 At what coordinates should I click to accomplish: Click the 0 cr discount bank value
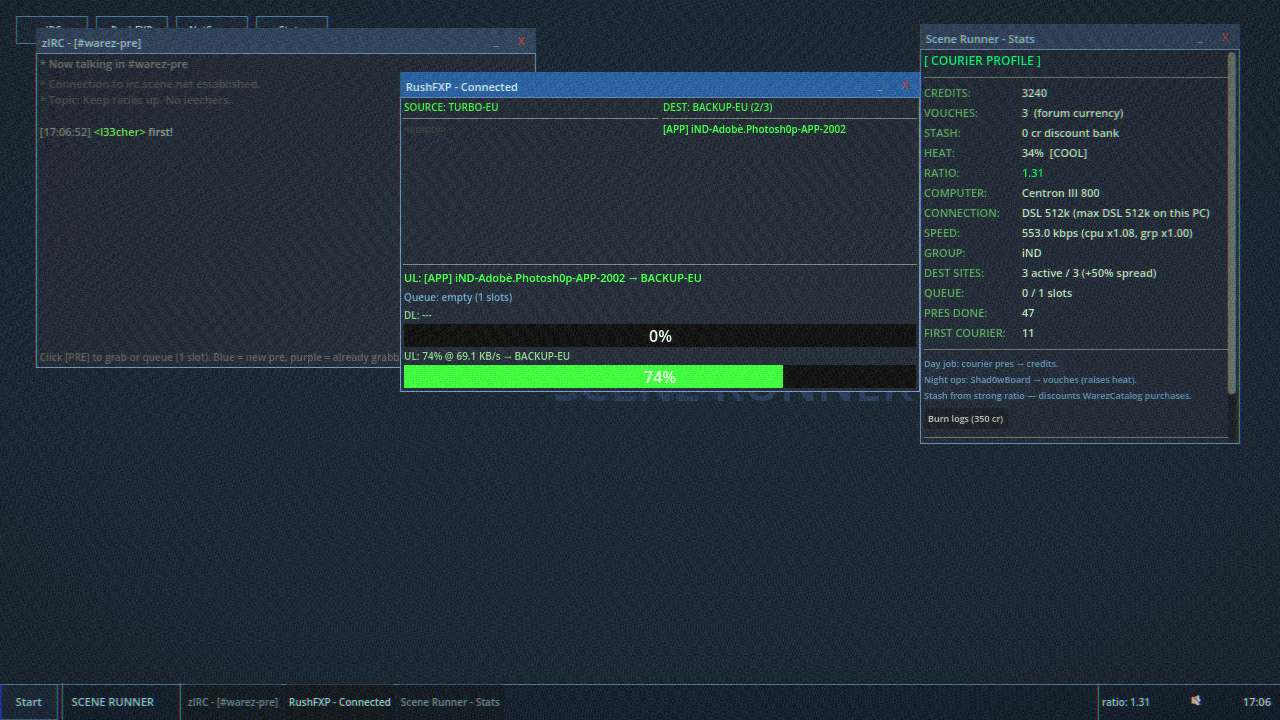pos(1070,133)
